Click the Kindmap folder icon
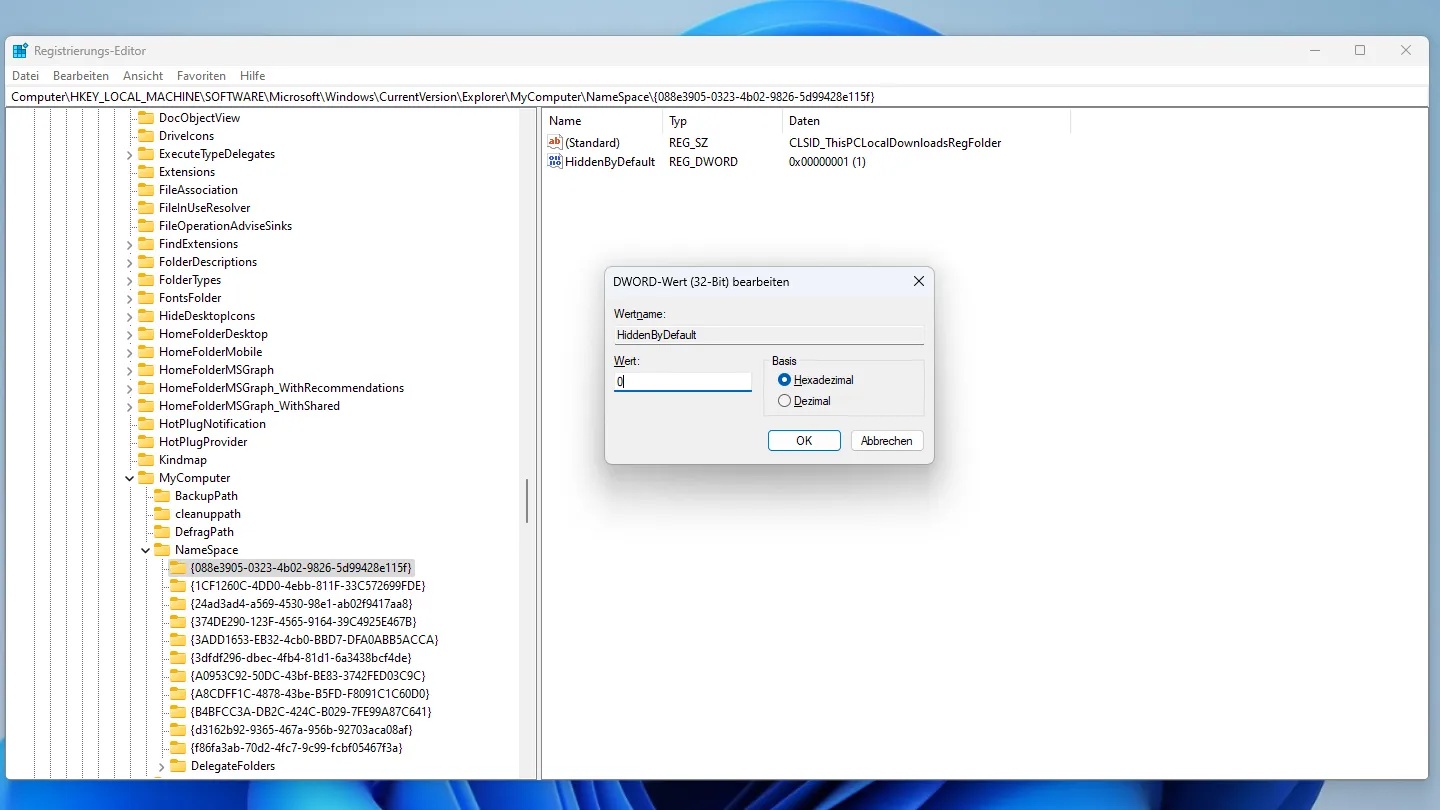Viewport: 1440px width, 810px height. point(146,460)
